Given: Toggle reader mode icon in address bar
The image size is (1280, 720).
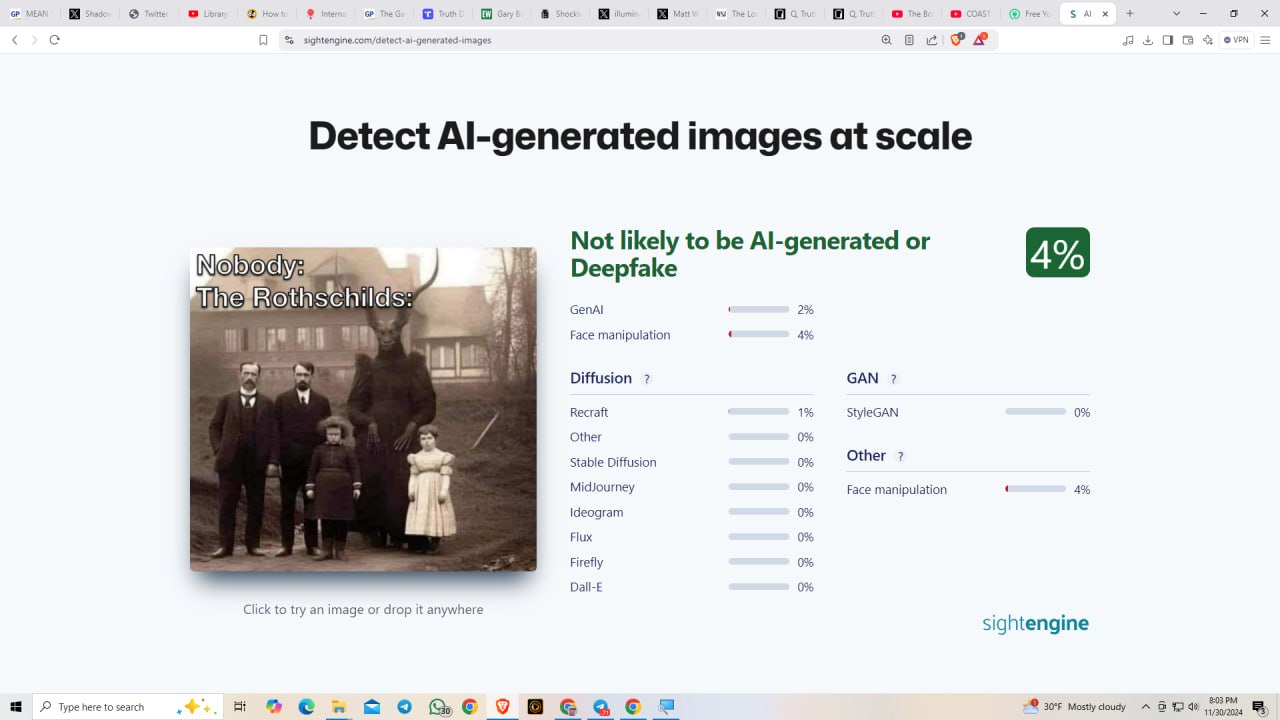Looking at the screenshot, I should [909, 40].
